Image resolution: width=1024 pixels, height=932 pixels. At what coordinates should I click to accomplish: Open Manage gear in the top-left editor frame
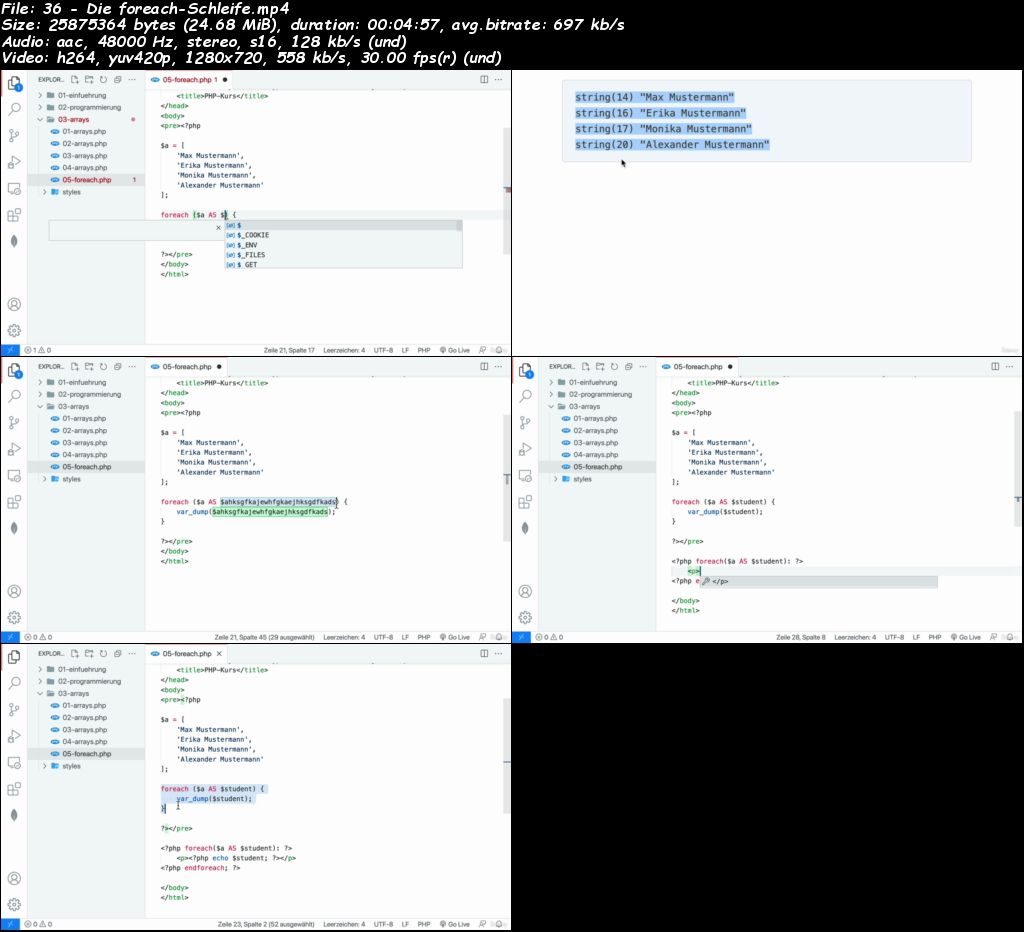click(14, 330)
